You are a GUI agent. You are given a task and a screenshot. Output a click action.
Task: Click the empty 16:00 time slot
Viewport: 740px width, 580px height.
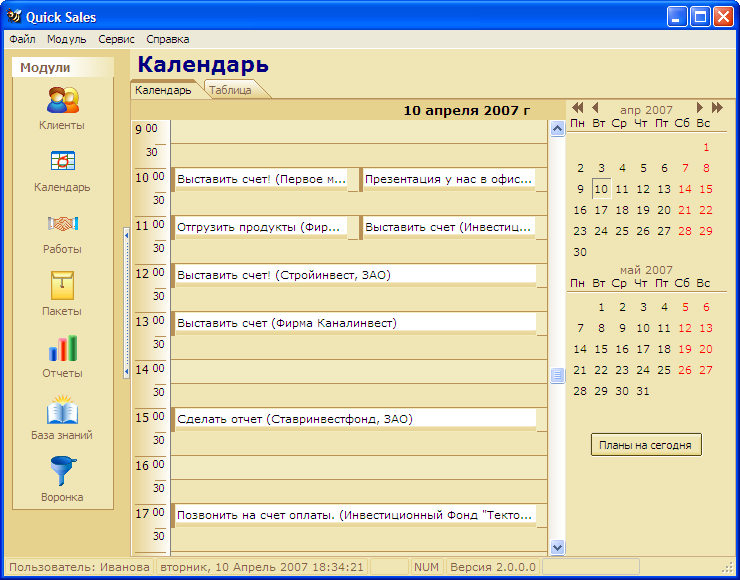359,468
